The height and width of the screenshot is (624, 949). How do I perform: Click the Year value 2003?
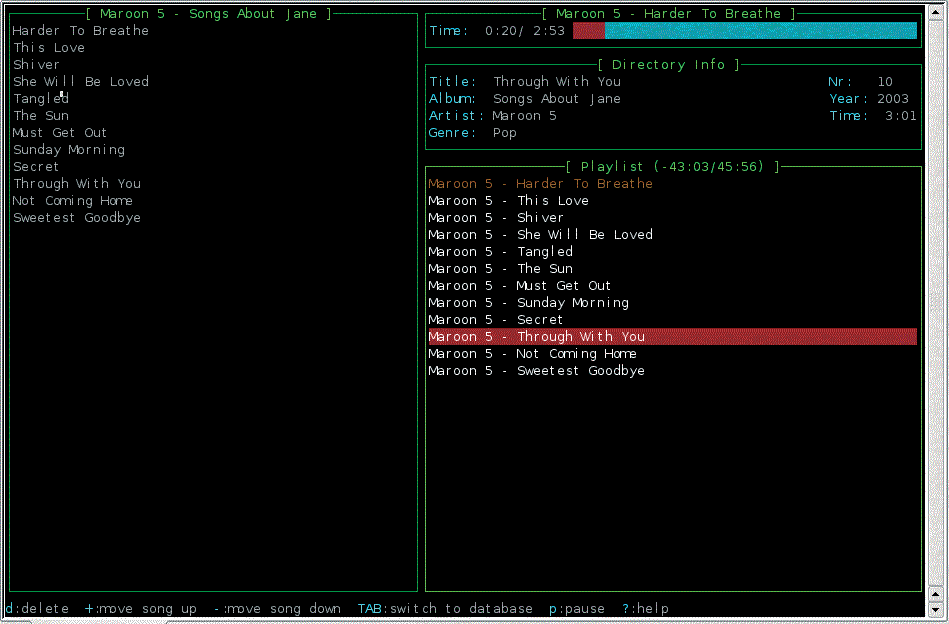(893, 99)
